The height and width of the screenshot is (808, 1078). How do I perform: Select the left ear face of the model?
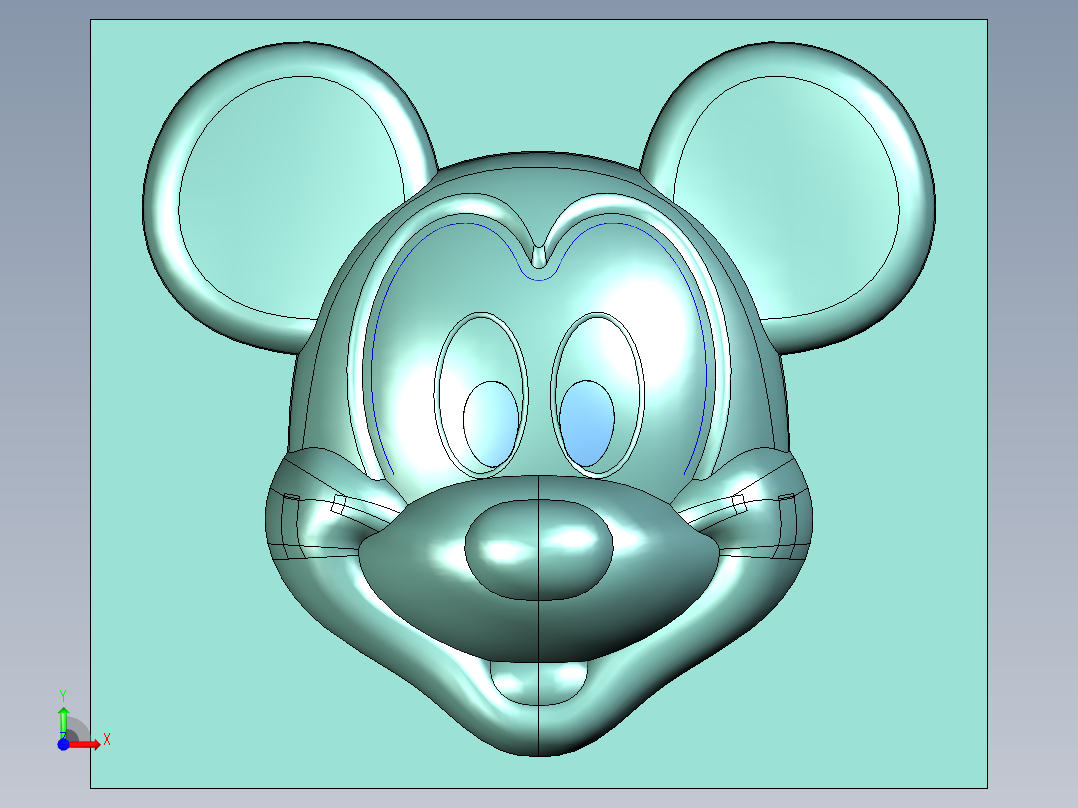click(292, 197)
